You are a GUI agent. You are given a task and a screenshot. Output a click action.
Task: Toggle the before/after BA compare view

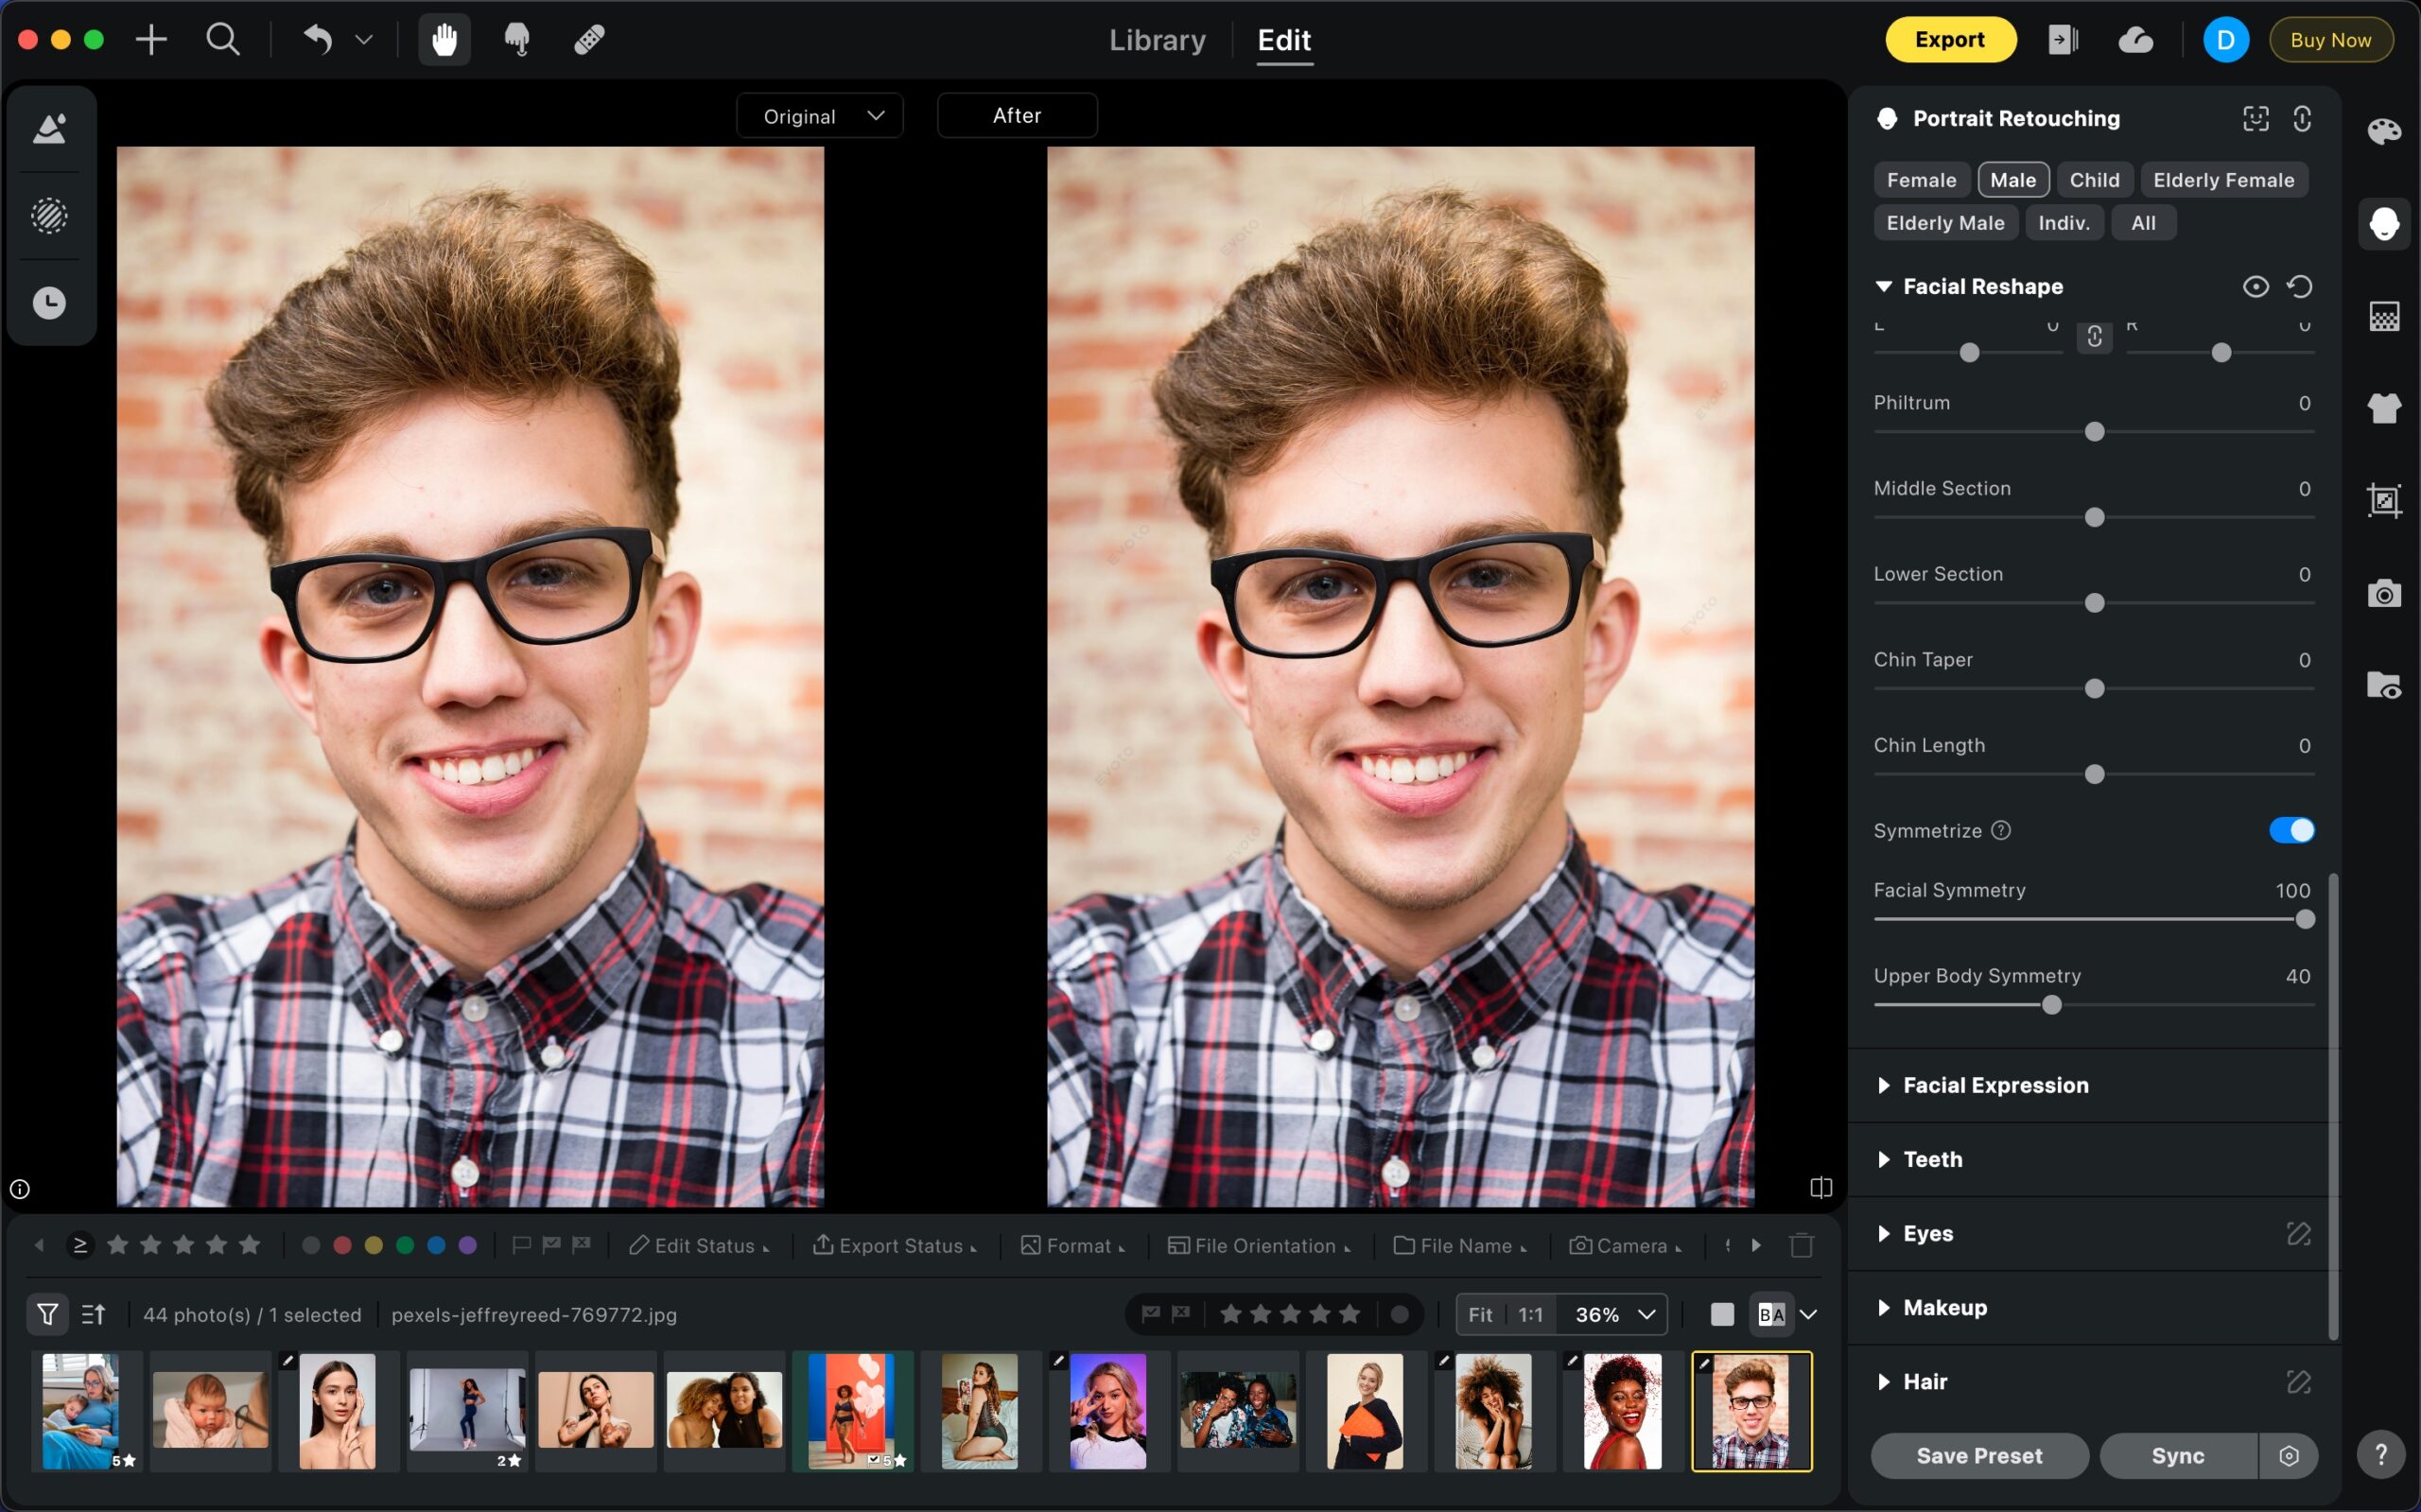[1771, 1314]
